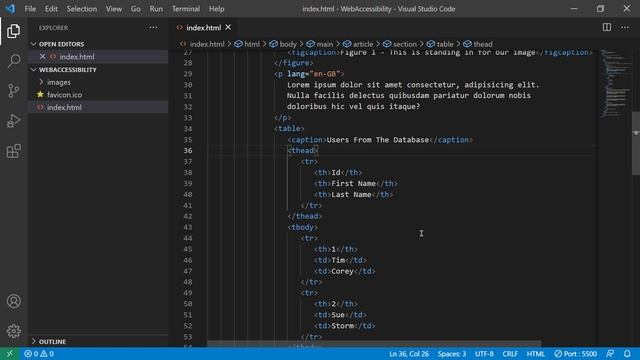Open the Selection menu

[82, 9]
